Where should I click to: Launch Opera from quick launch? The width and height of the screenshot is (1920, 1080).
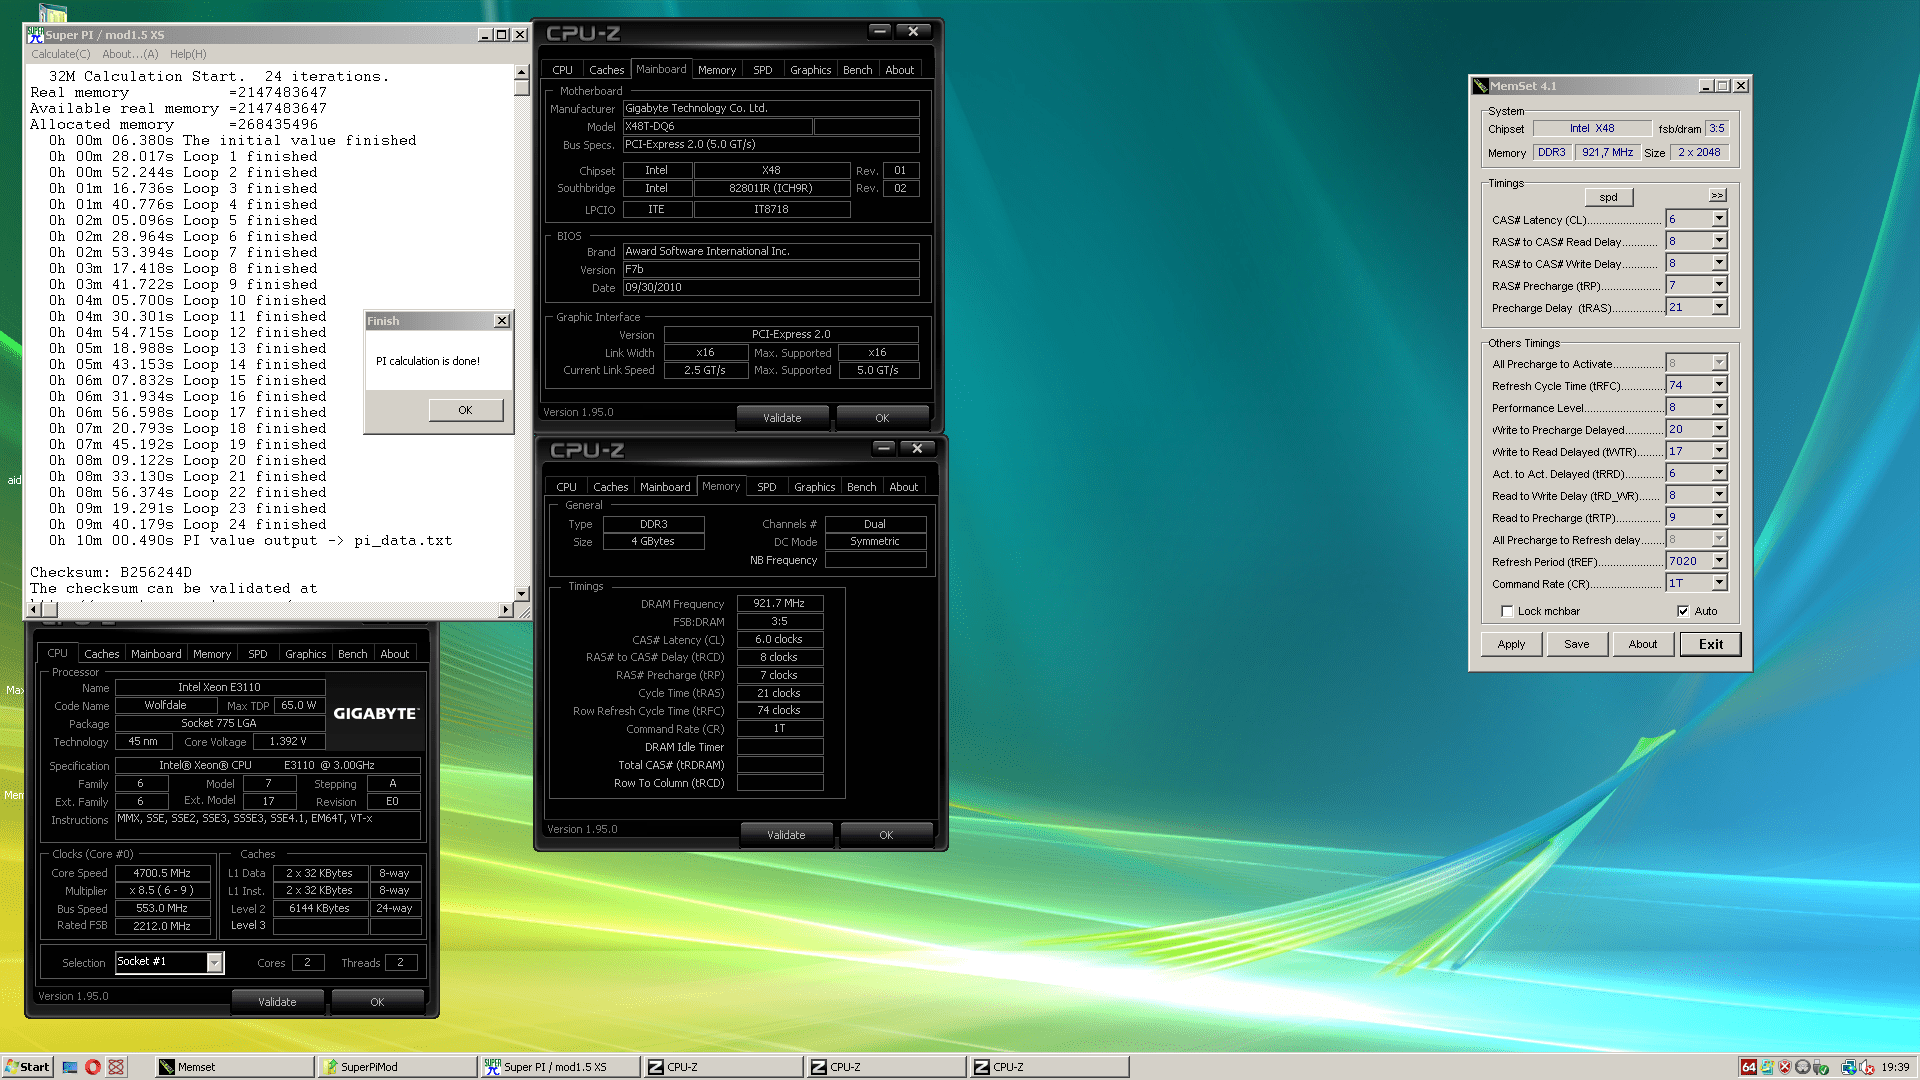pyautogui.click(x=93, y=1067)
